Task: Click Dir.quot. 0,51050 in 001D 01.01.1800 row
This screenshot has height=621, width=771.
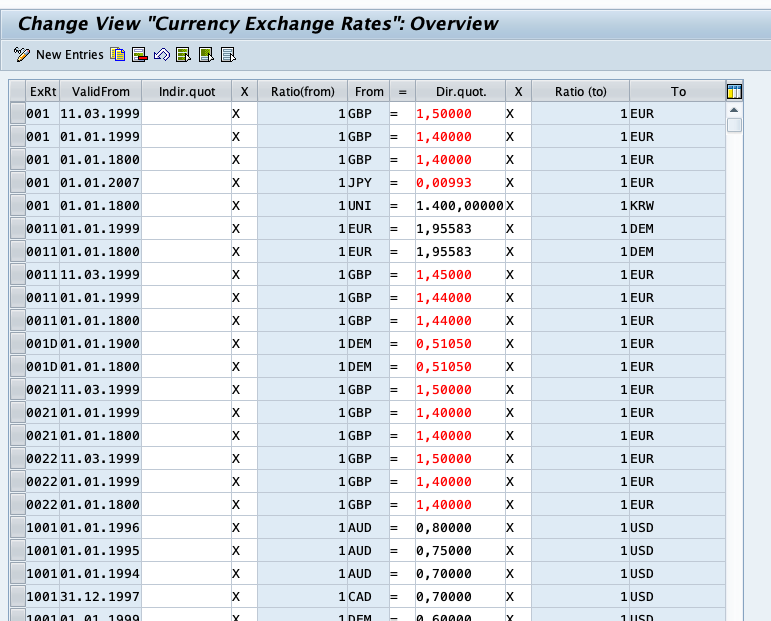Action: 460,367
